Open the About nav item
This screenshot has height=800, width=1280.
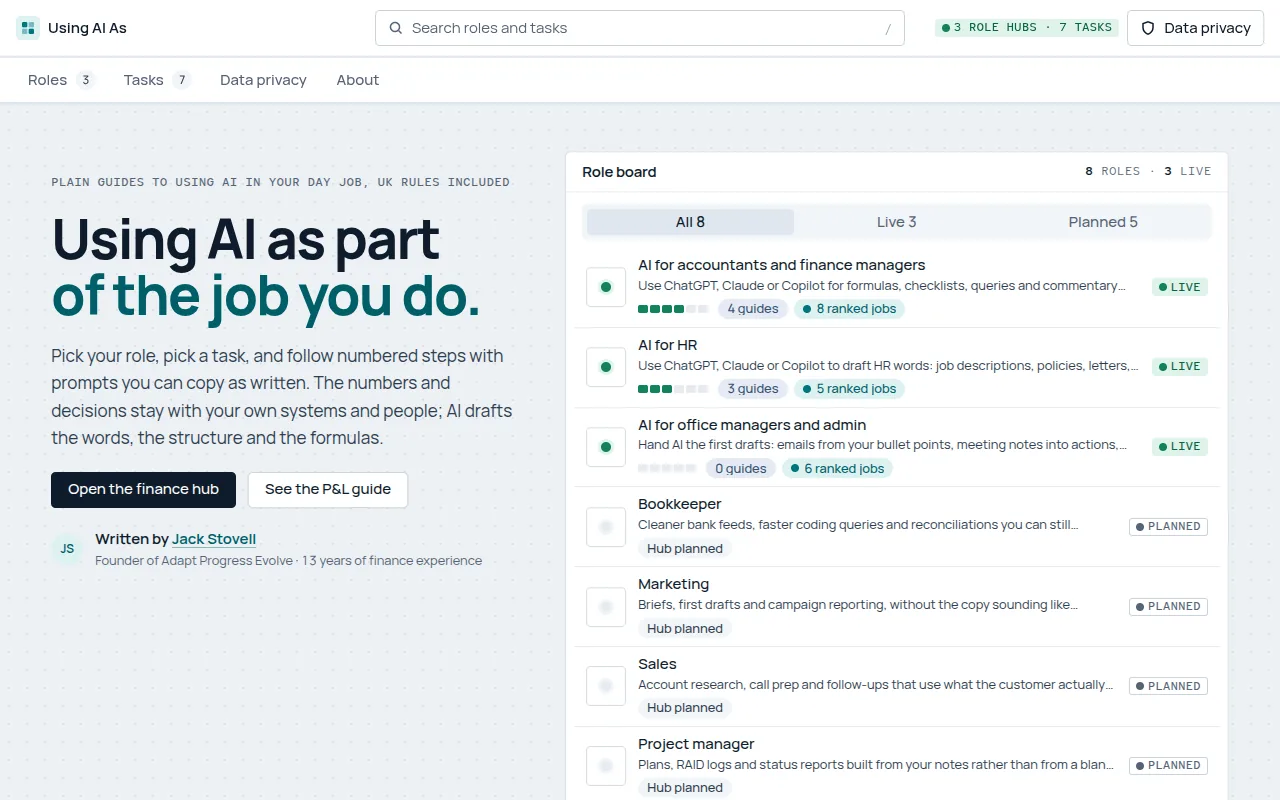coord(358,80)
